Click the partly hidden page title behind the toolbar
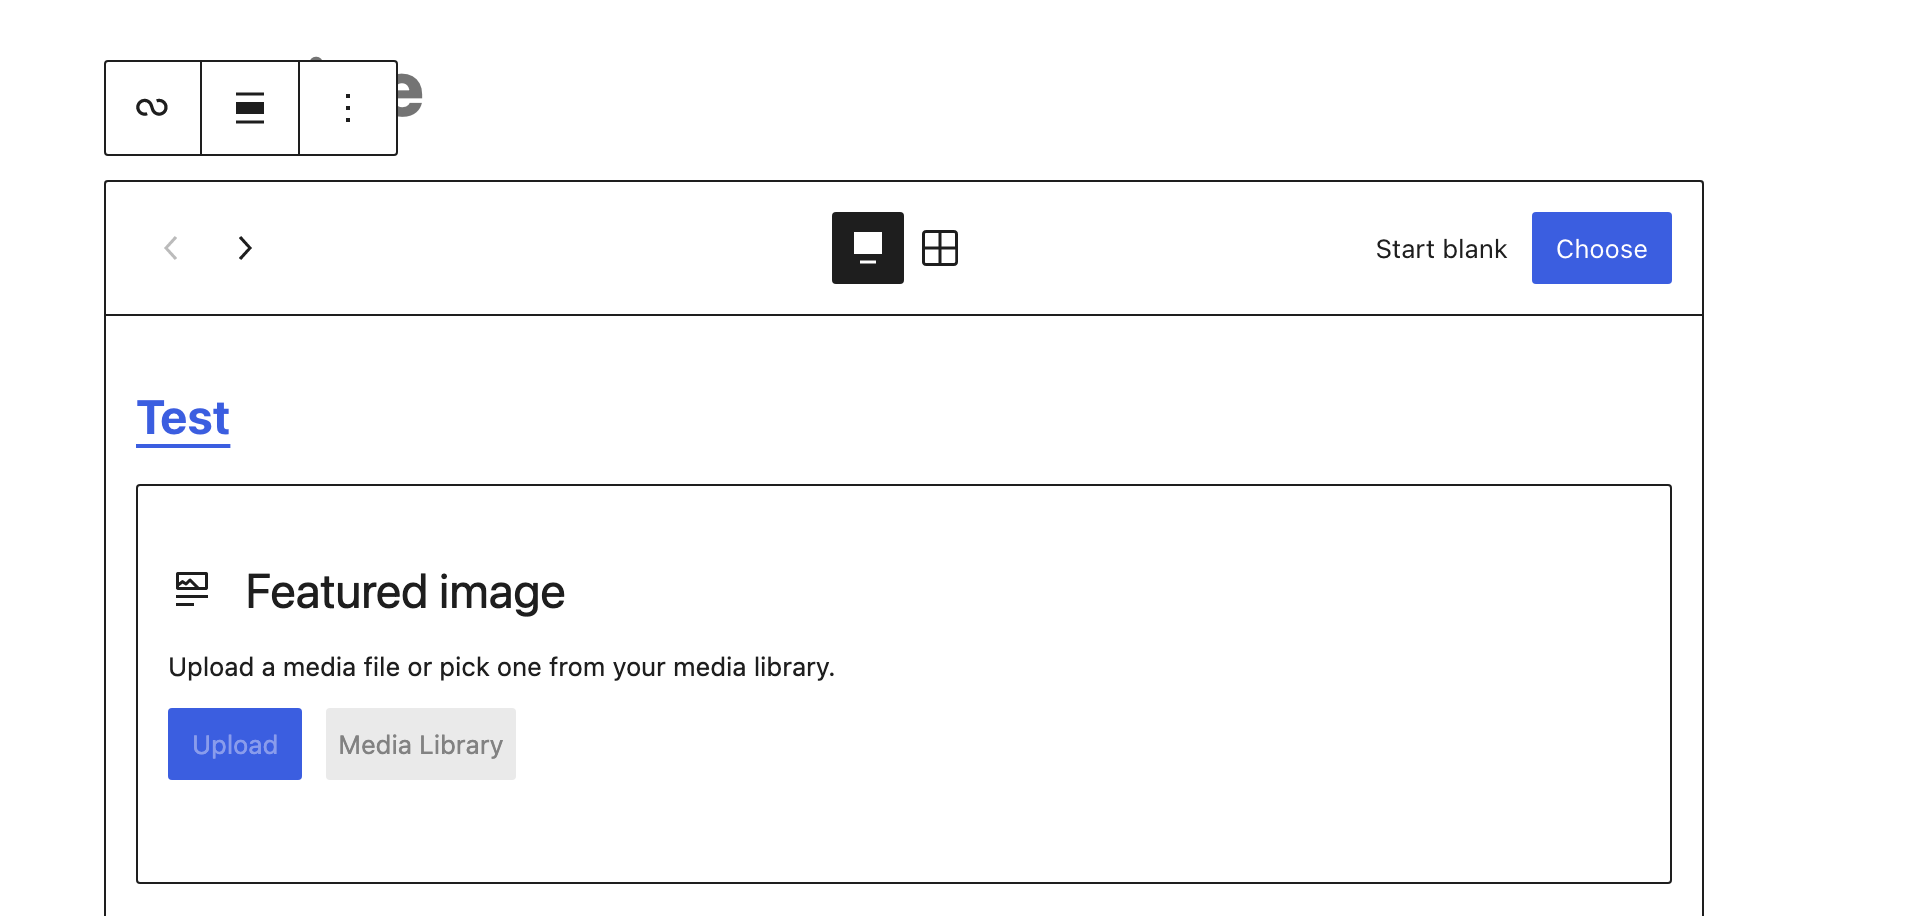Image resolution: width=1910 pixels, height=916 pixels. click(409, 95)
